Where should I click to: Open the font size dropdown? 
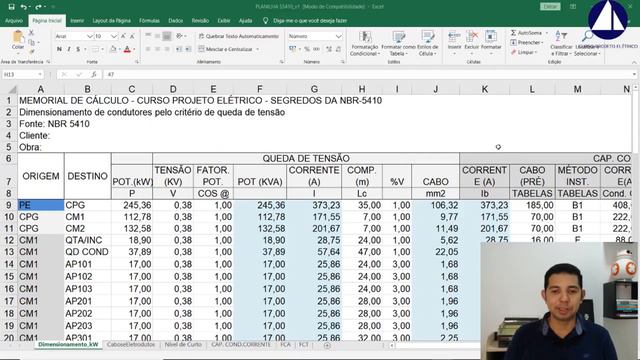click(114, 36)
